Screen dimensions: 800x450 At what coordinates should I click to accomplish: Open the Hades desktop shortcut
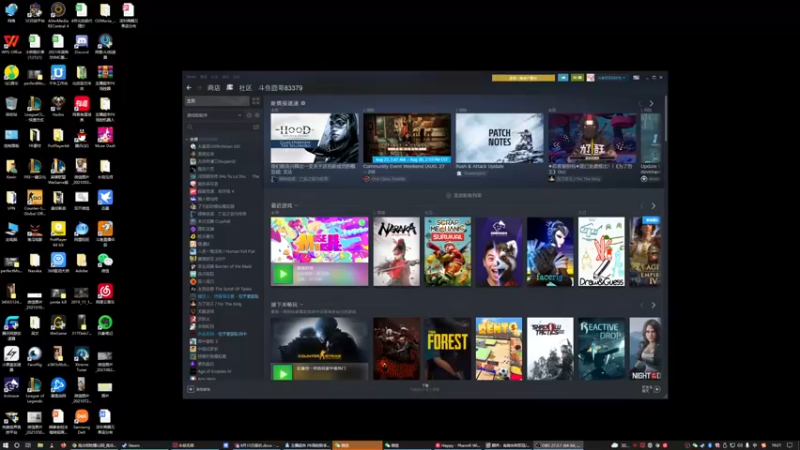(x=58, y=107)
